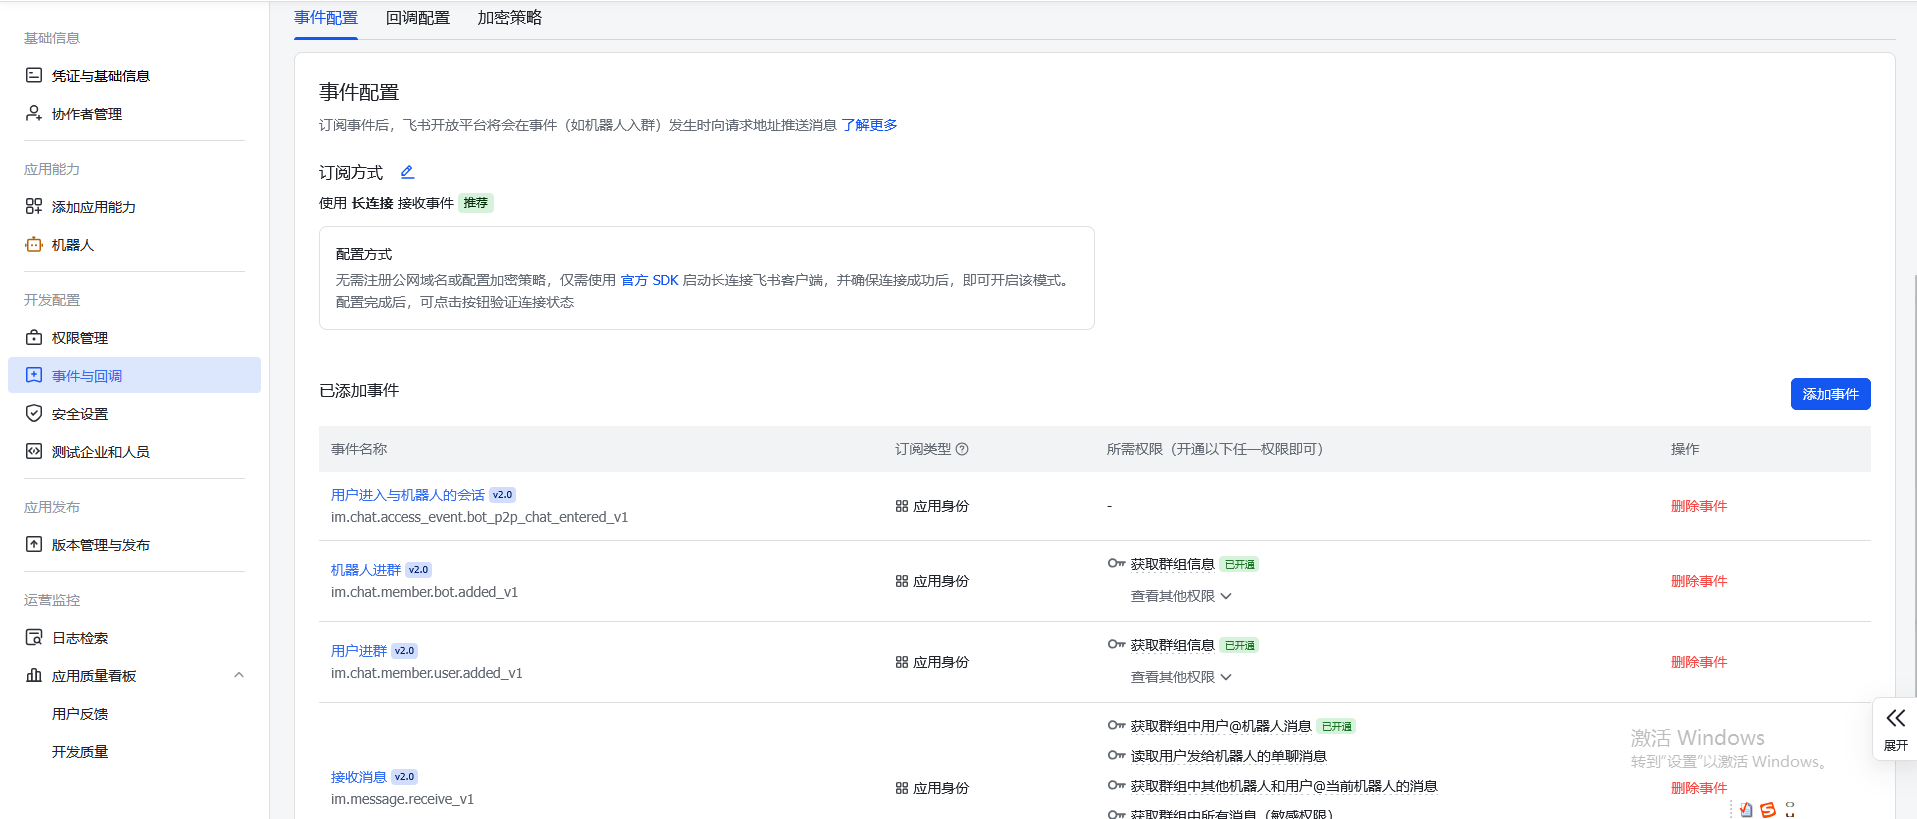Viewport: 1917px width, 819px height.
Task: Open 用户进入与机器人的会话 event link
Action: (x=408, y=495)
